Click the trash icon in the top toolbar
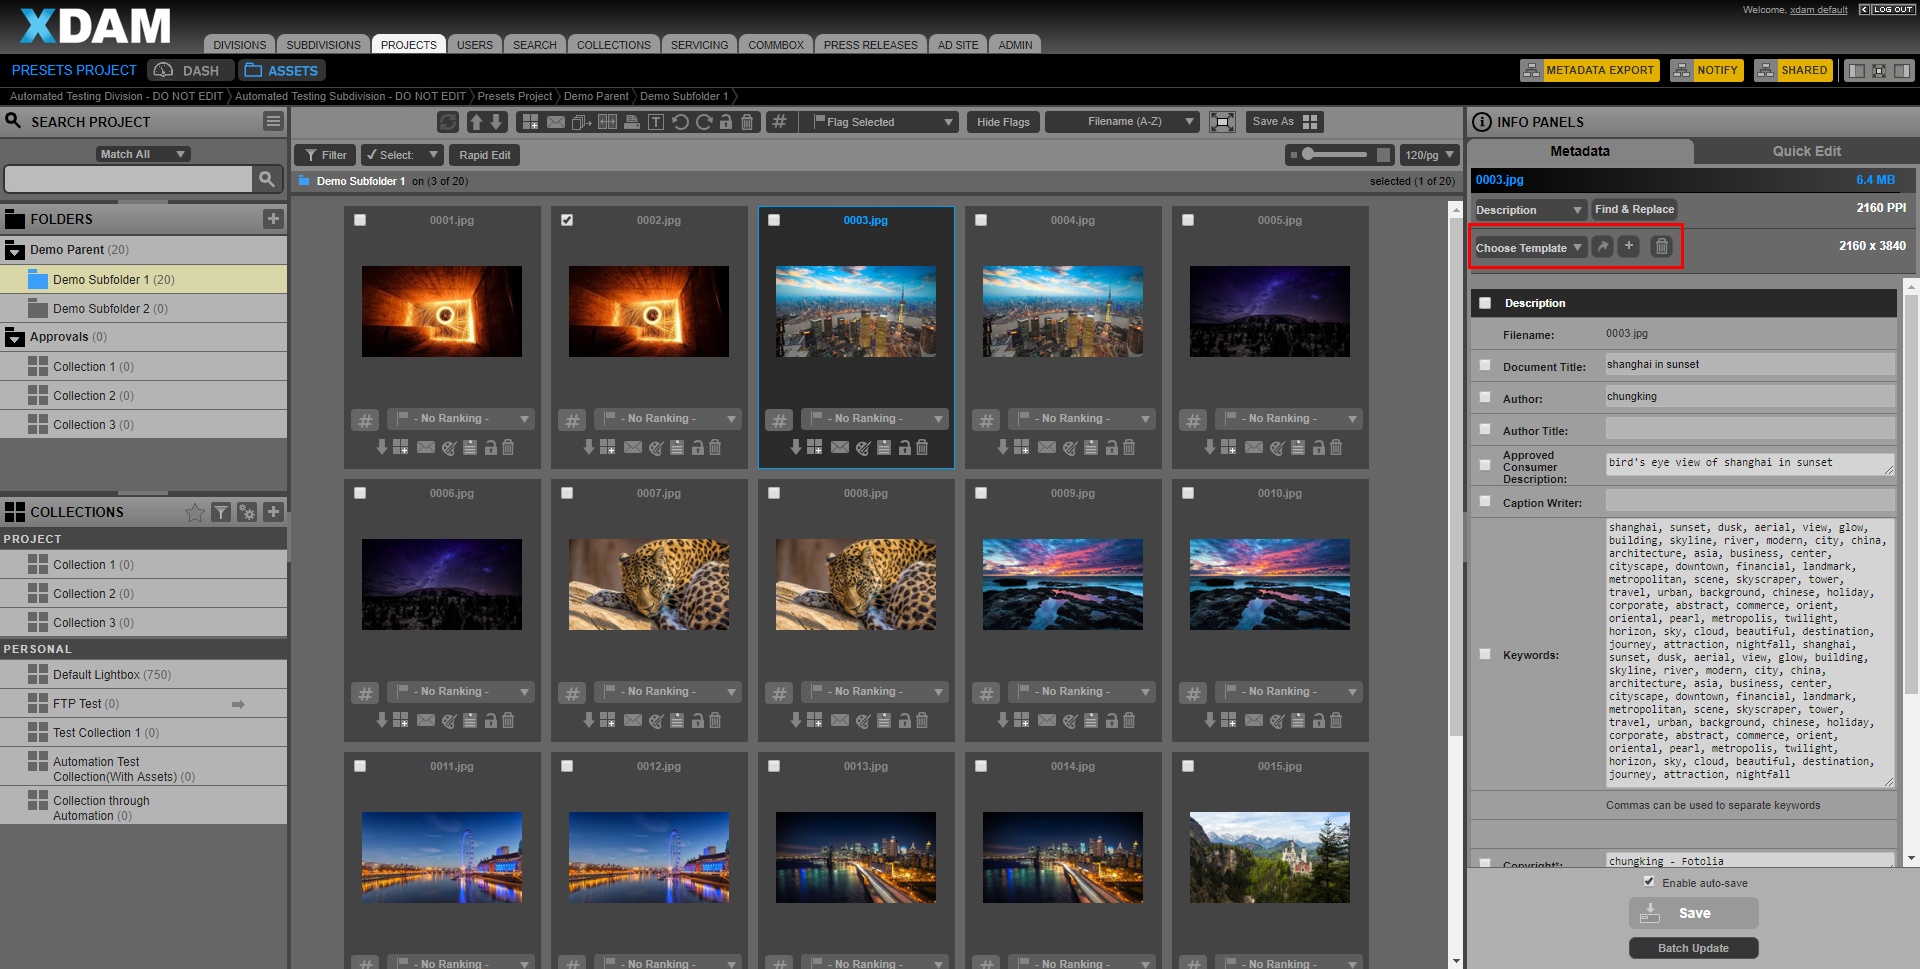Viewport: 1920px width, 969px height. 747,122
